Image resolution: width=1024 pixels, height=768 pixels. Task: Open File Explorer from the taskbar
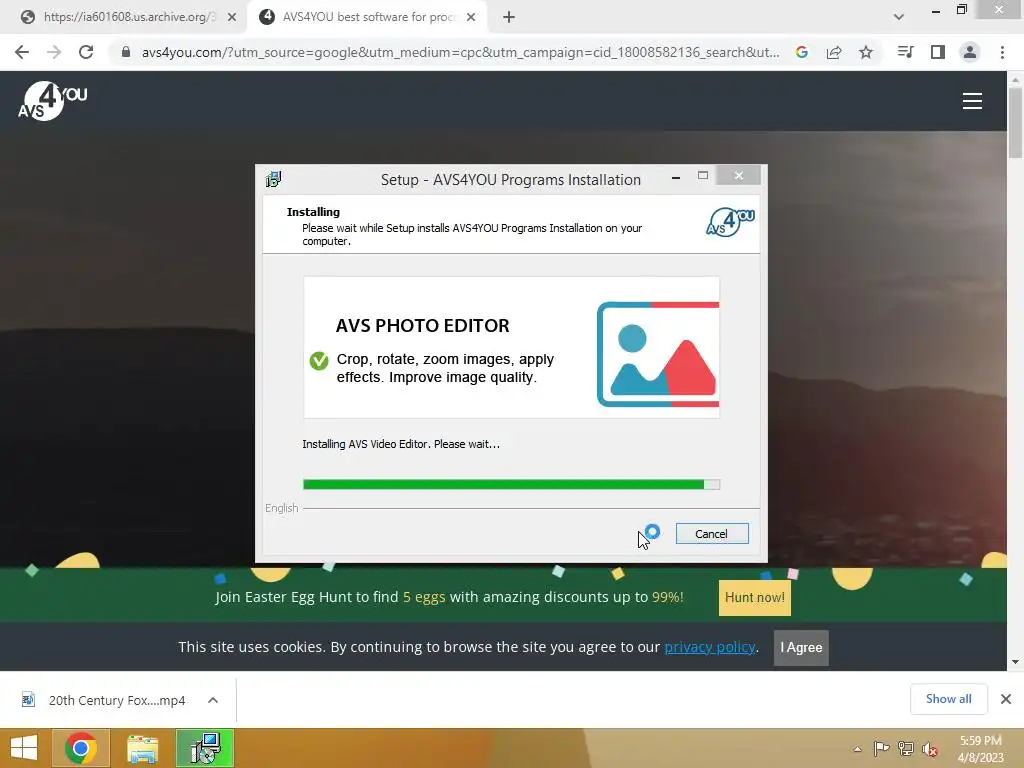click(x=142, y=748)
